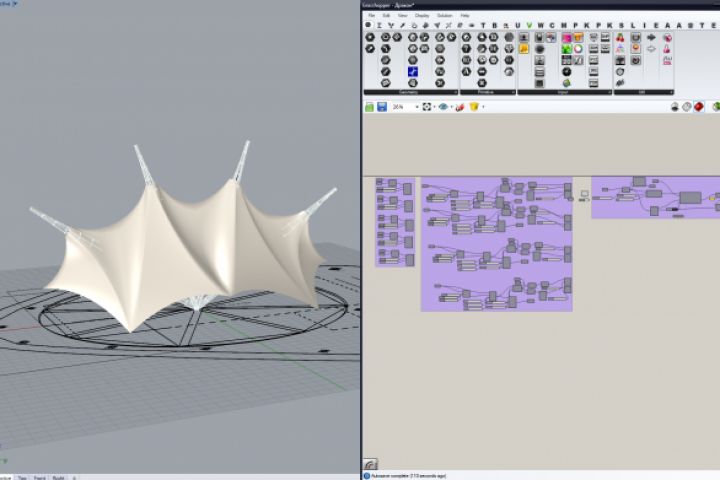Enable red shaded preview mode
Screen dimensions: 720x480
click(x=698, y=107)
